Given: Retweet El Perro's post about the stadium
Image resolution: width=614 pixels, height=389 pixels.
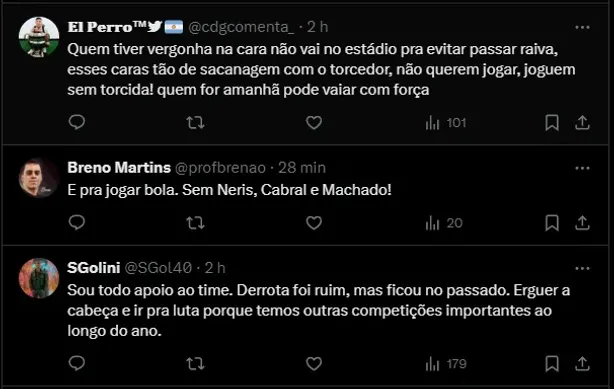Looking at the screenshot, I should [x=195, y=123].
